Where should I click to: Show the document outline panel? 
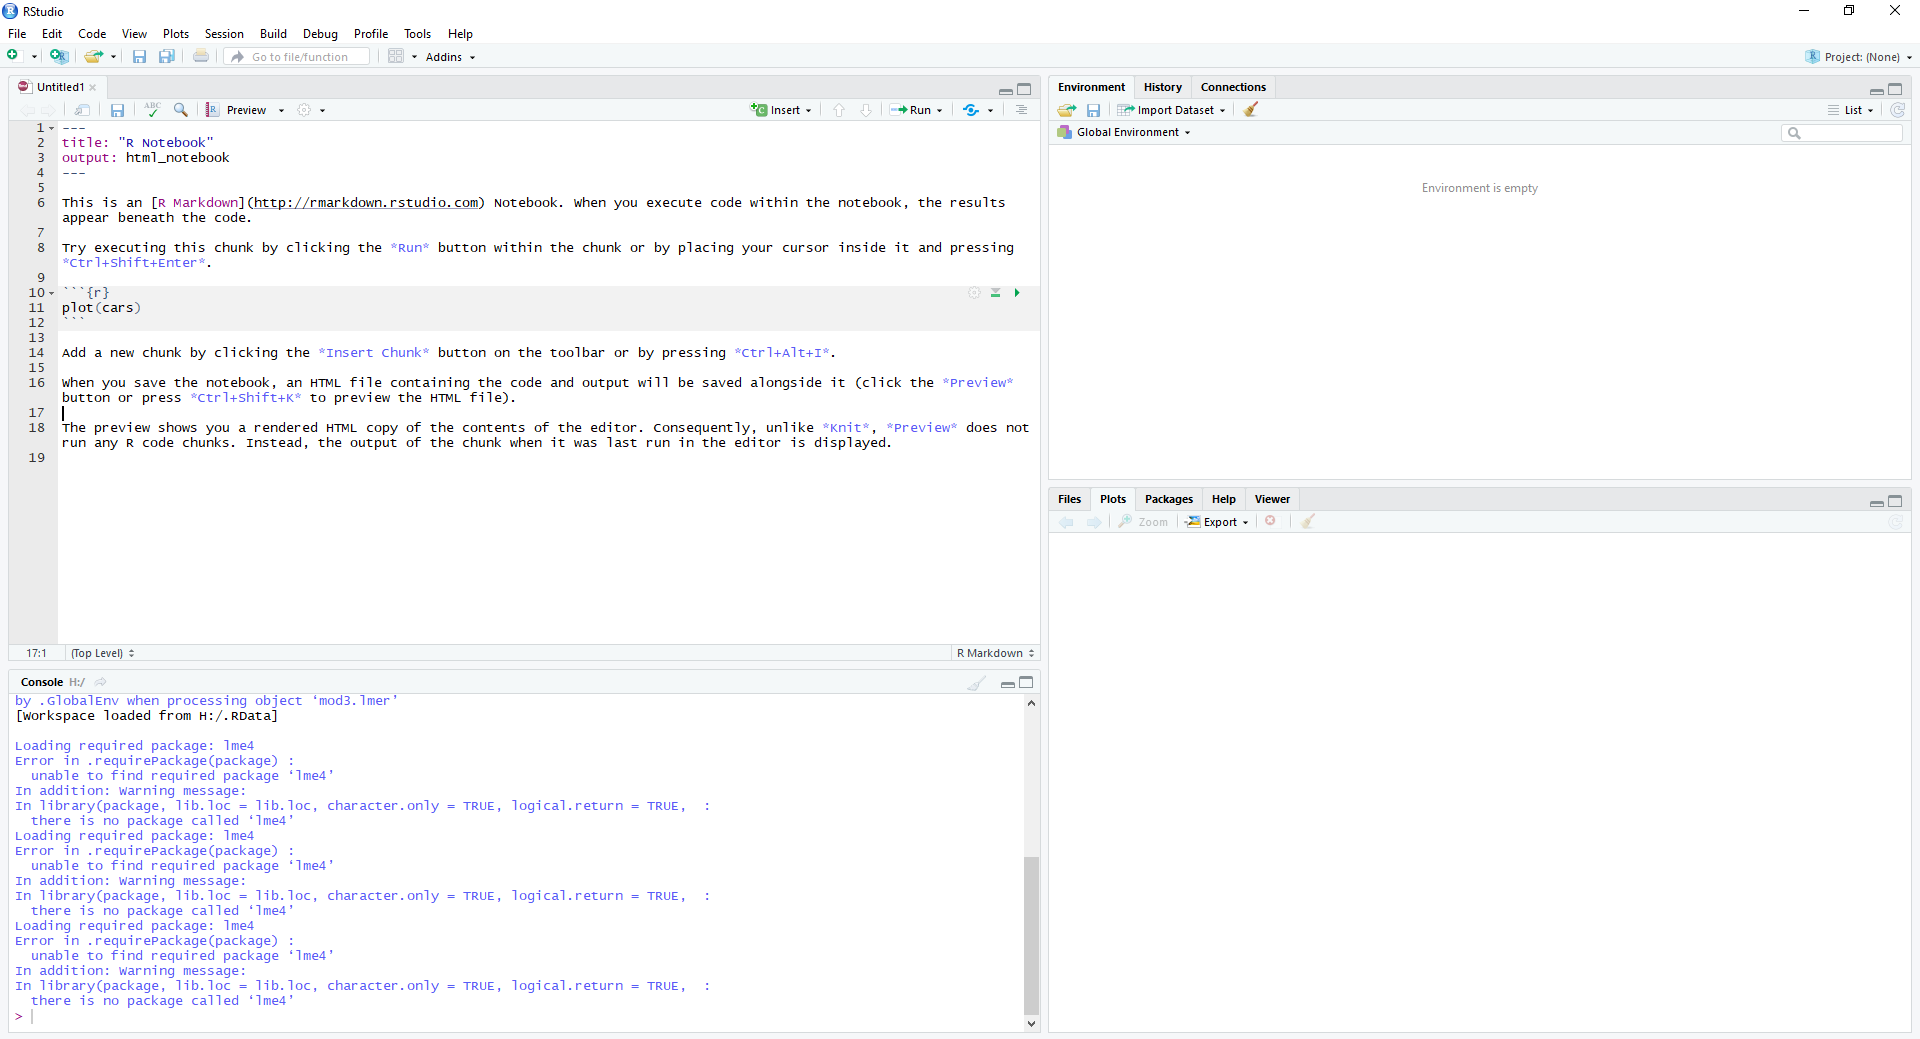[1020, 110]
